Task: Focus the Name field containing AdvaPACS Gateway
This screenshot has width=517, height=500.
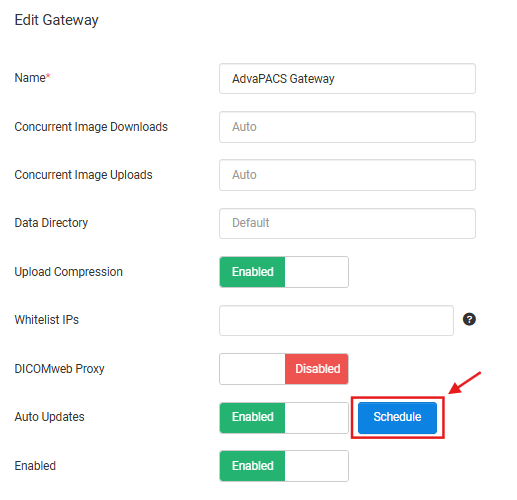Action: click(x=347, y=79)
